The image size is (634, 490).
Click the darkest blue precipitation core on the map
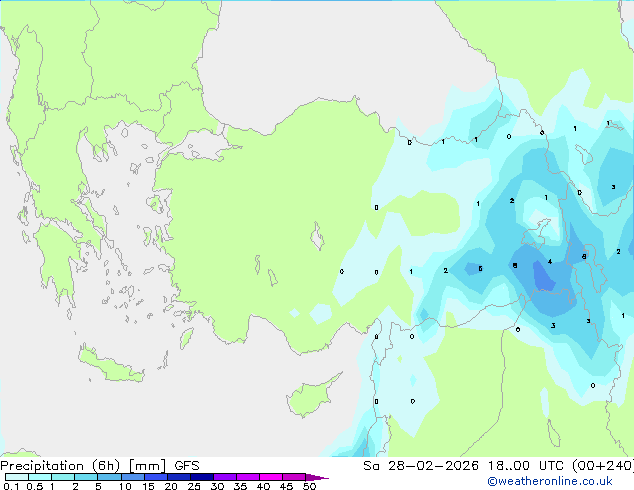pos(543,277)
